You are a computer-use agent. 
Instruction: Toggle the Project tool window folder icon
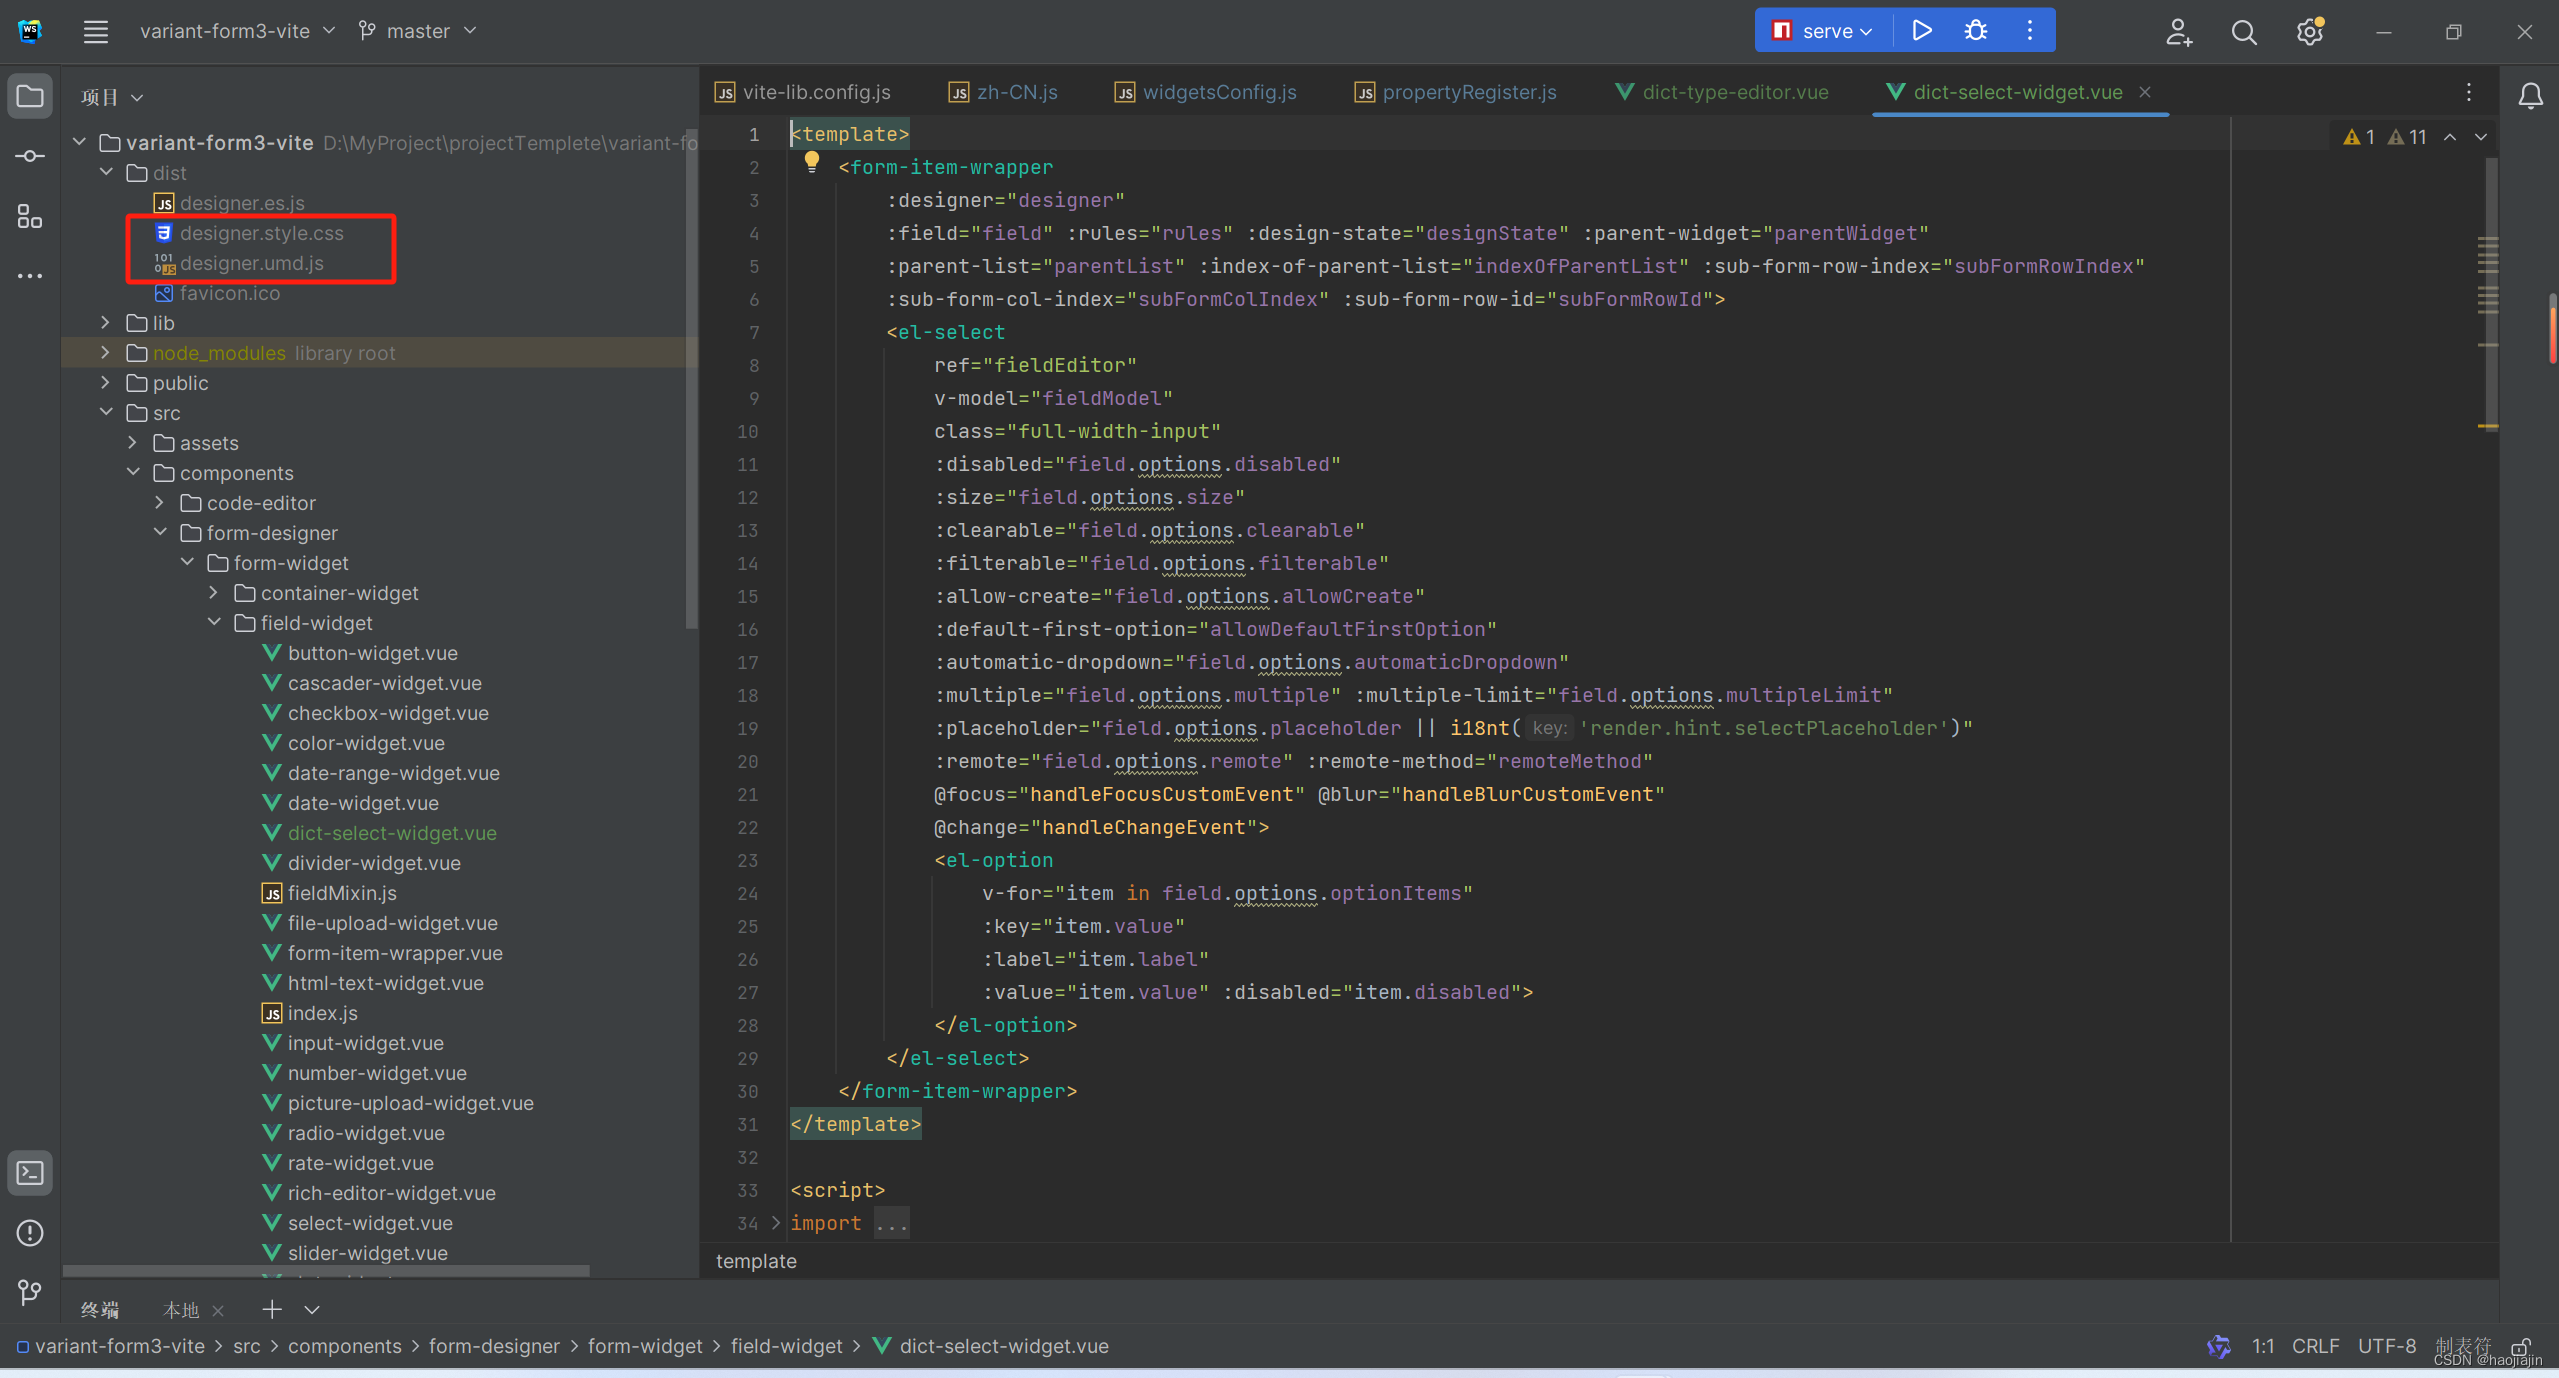(30, 97)
